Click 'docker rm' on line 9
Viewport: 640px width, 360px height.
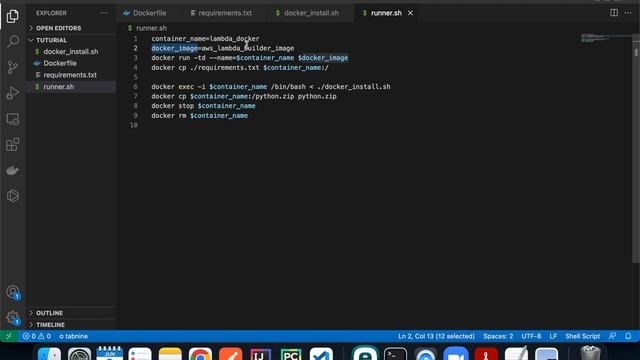click(x=169, y=116)
